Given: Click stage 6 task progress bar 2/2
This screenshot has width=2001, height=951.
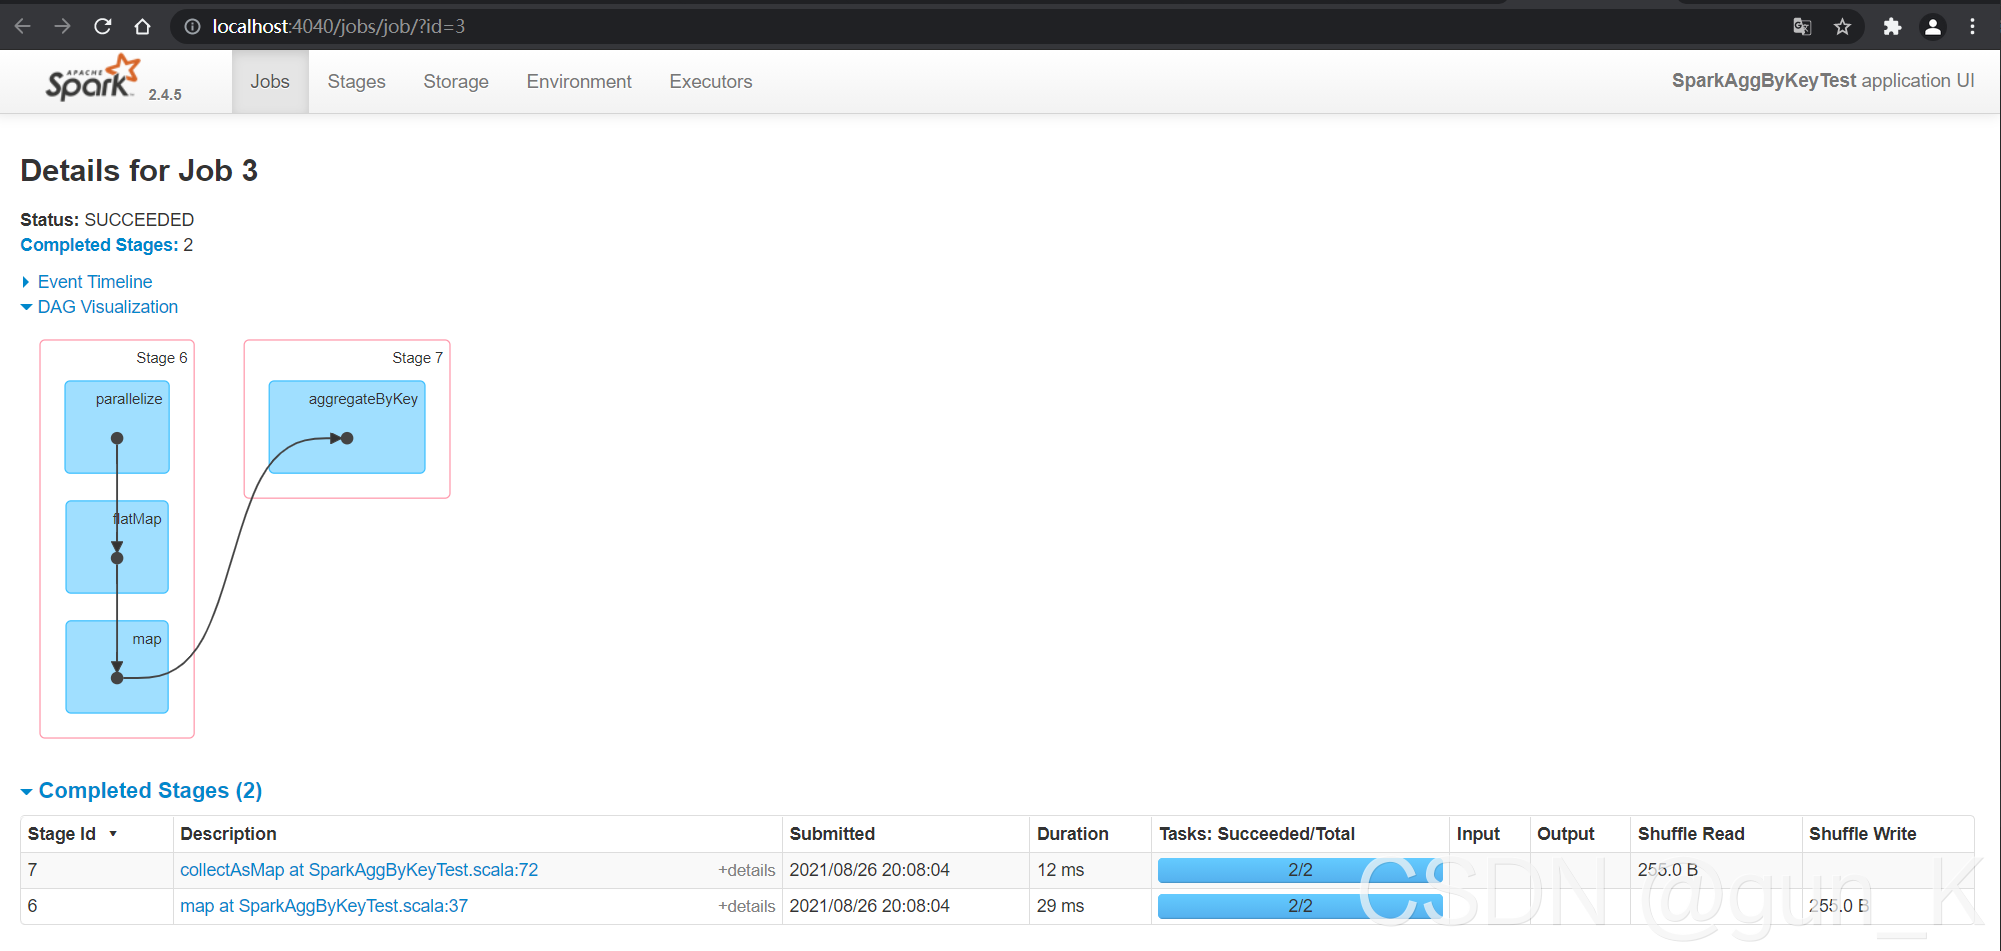Looking at the screenshot, I should pos(1300,906).
